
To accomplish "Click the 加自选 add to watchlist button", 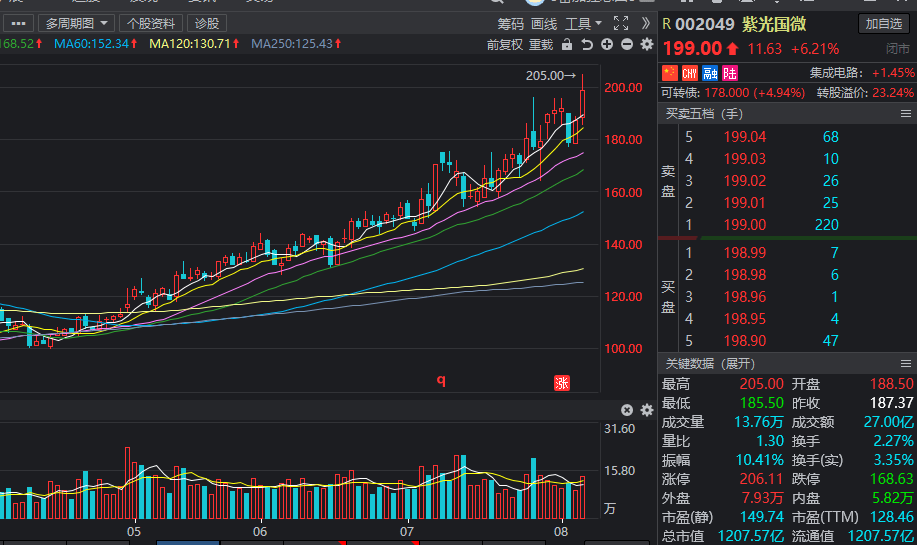I will (x=884, y=23).
